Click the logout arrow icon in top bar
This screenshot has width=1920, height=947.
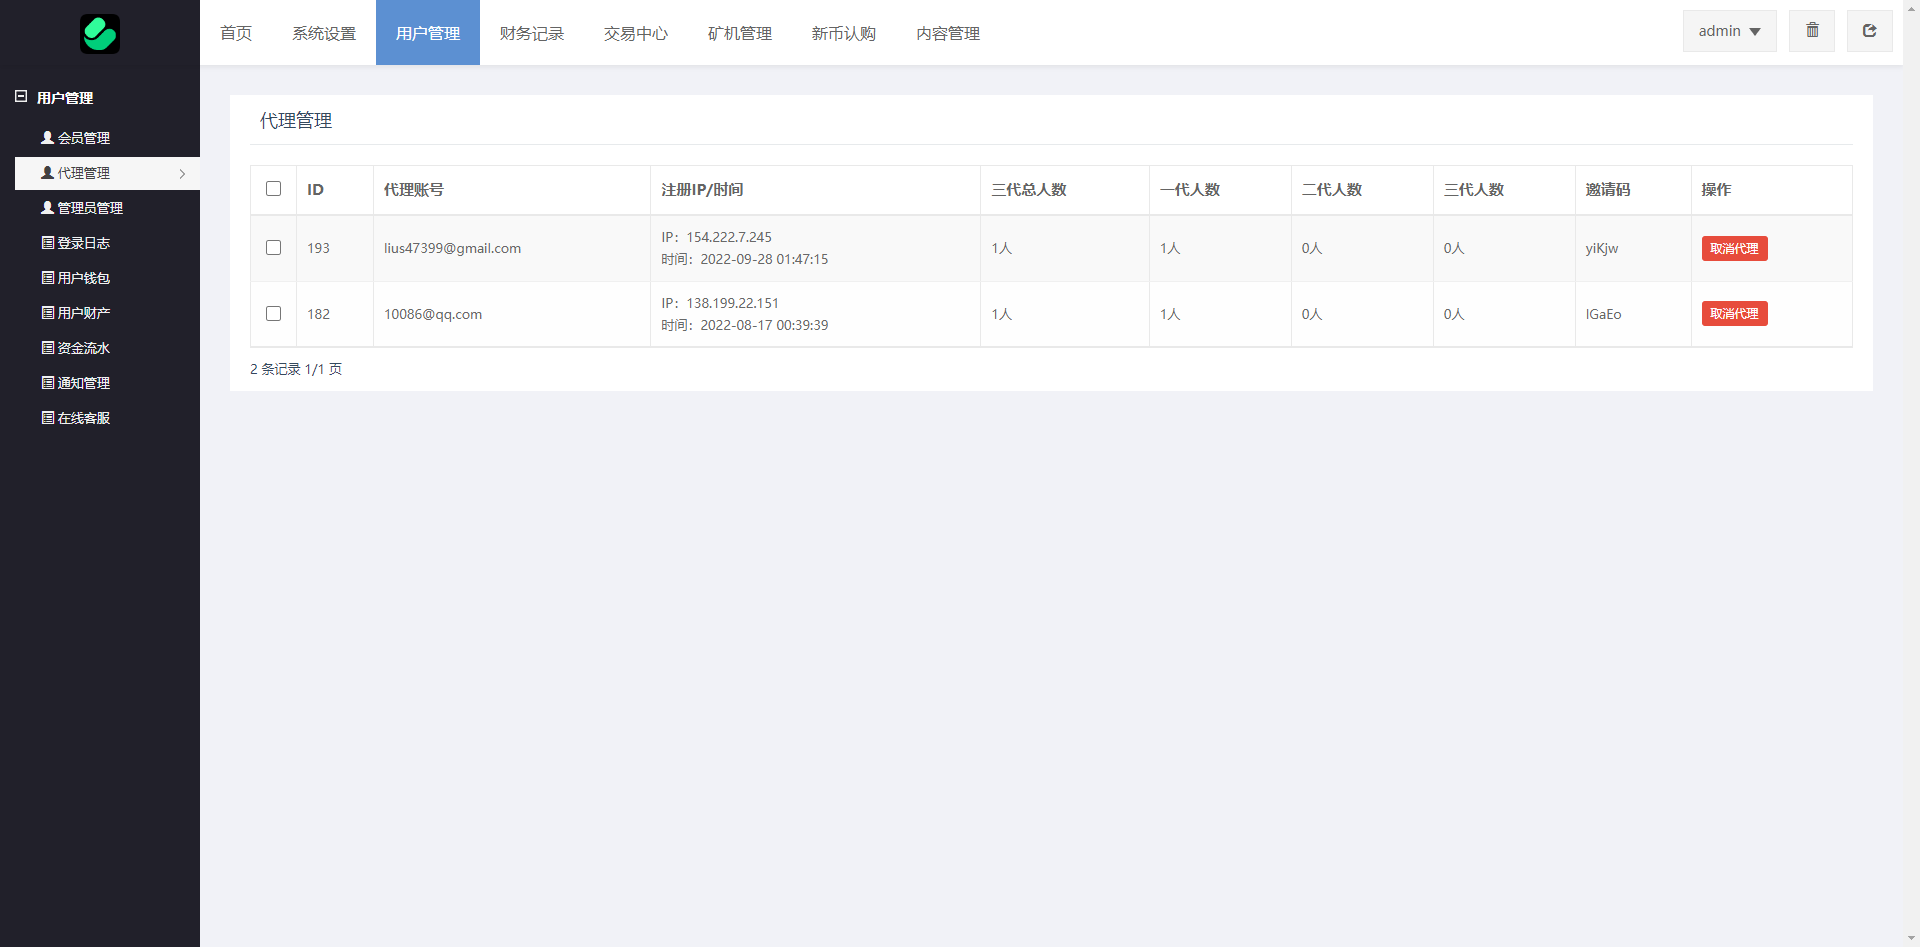[1869, 31]
